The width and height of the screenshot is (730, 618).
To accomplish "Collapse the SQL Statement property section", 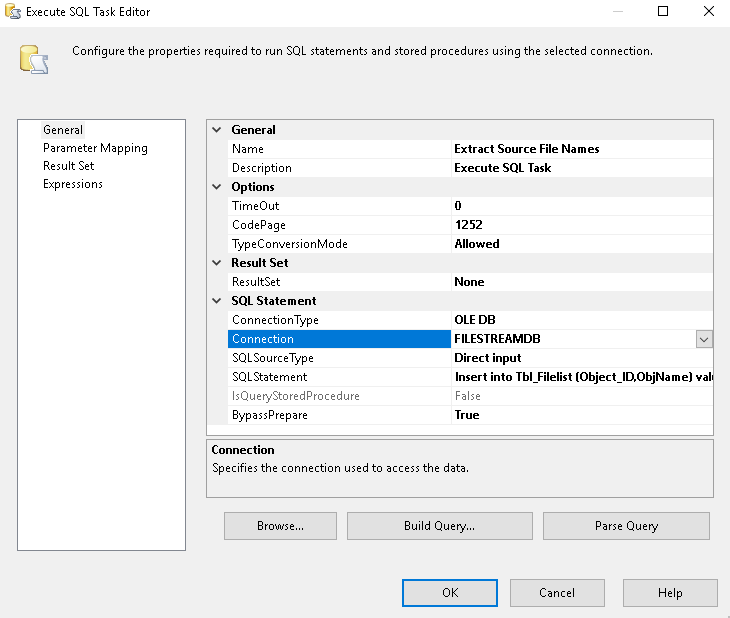I will pos(217,301).
